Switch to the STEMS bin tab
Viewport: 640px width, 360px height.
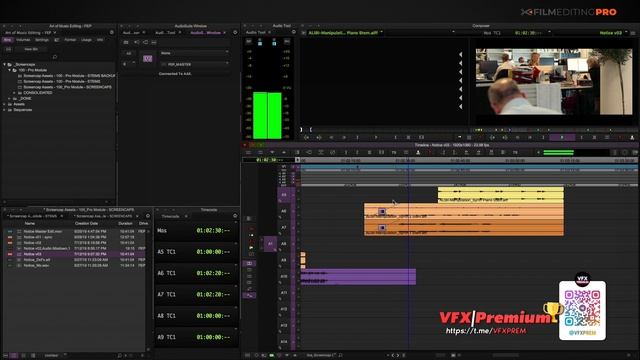click(33, 216)
